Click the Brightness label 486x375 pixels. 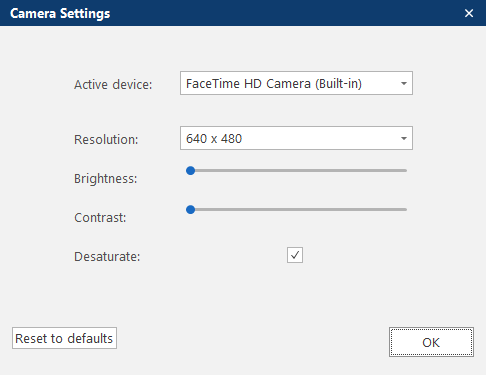(106, 179)
